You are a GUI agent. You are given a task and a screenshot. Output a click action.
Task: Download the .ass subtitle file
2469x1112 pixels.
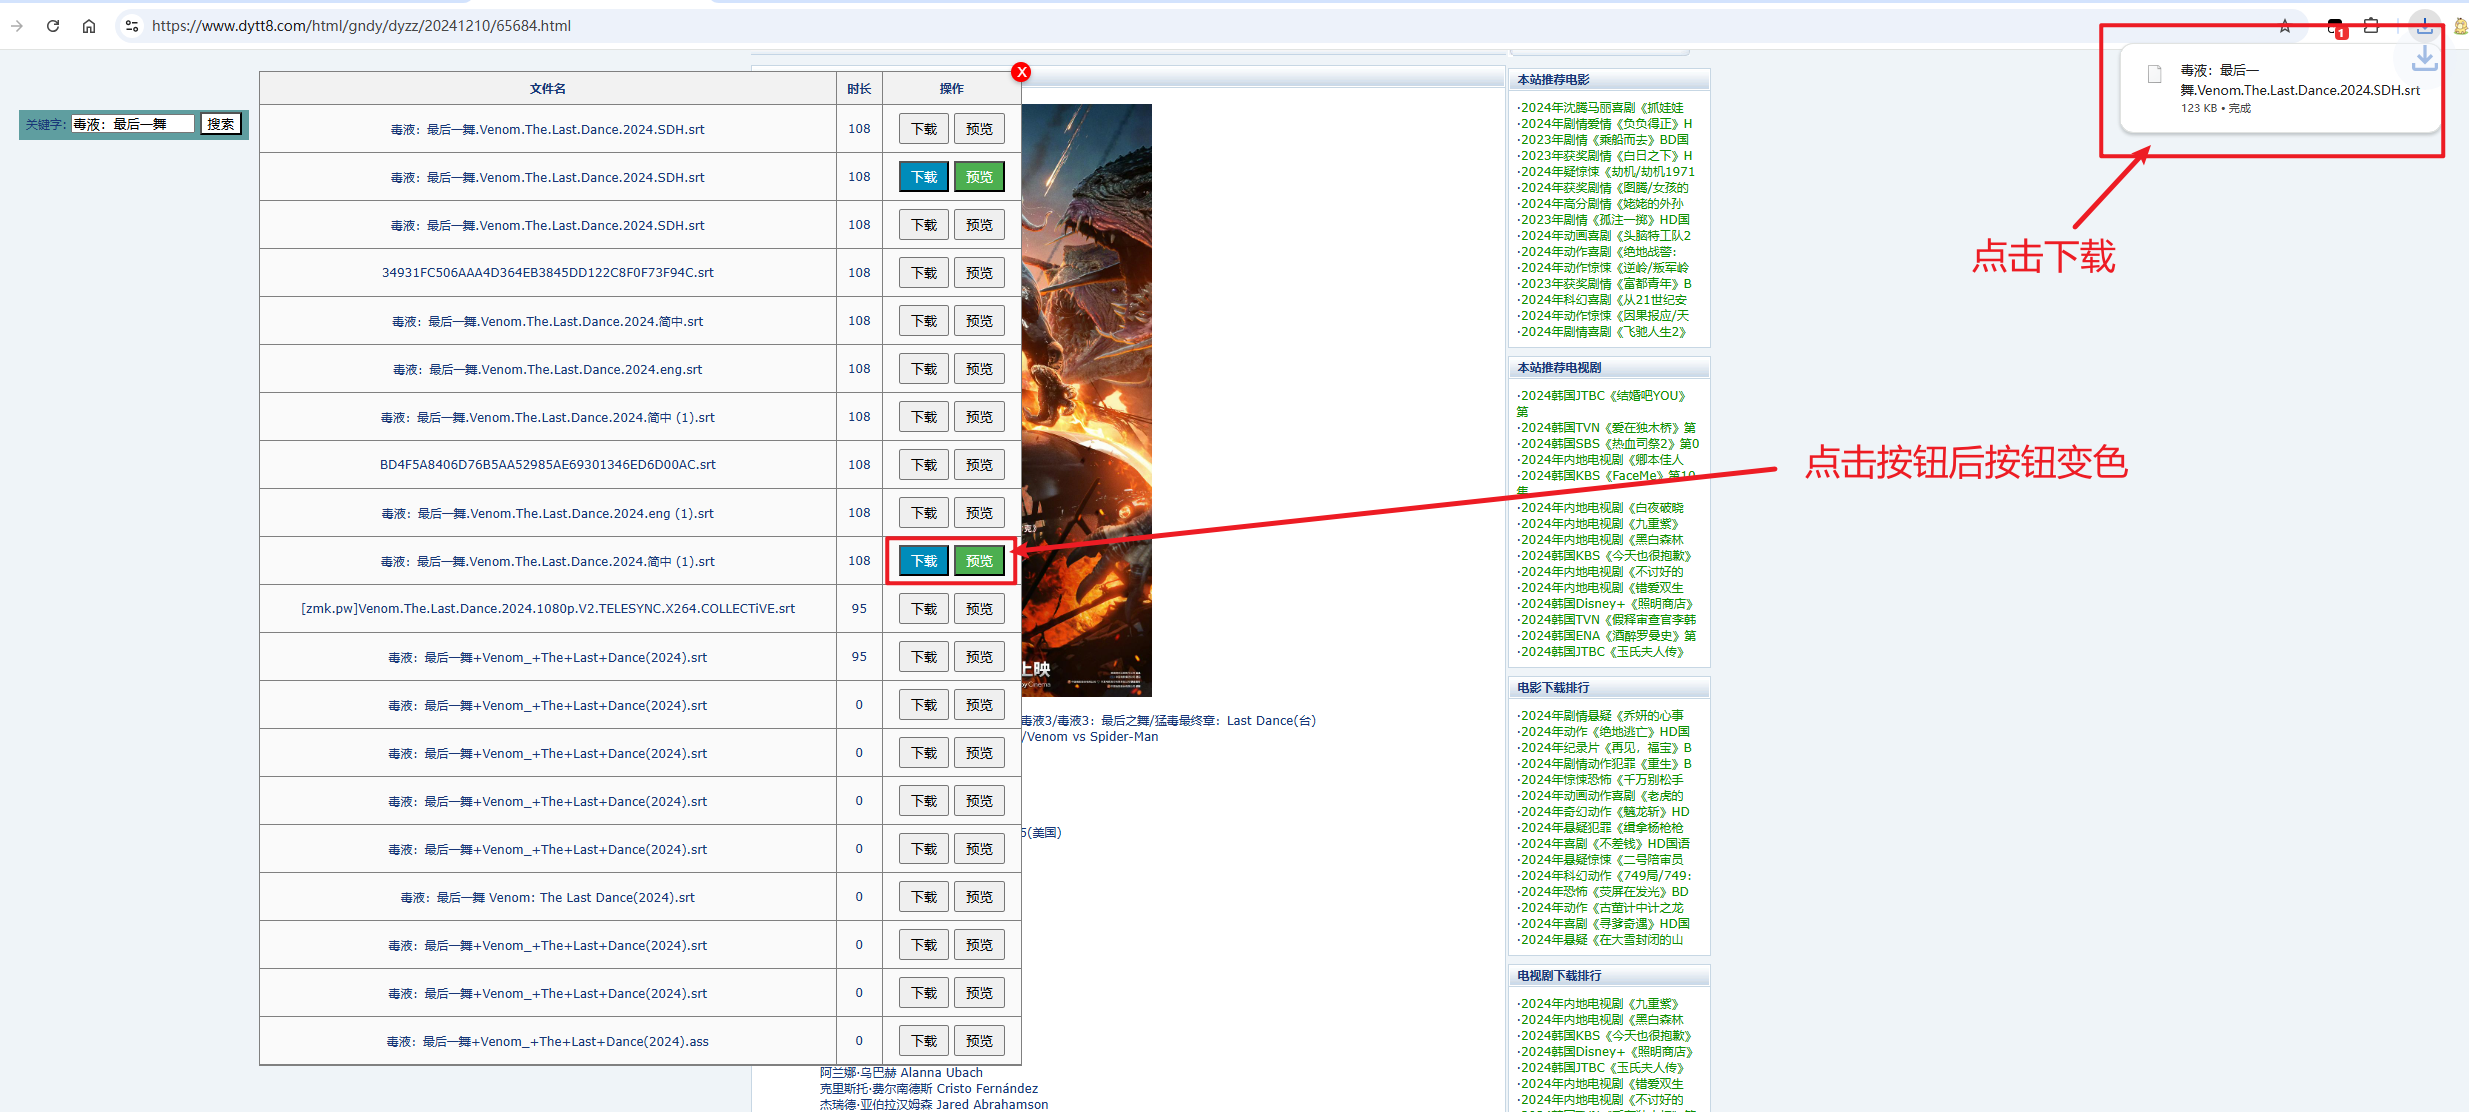(x=924, y=1041)
